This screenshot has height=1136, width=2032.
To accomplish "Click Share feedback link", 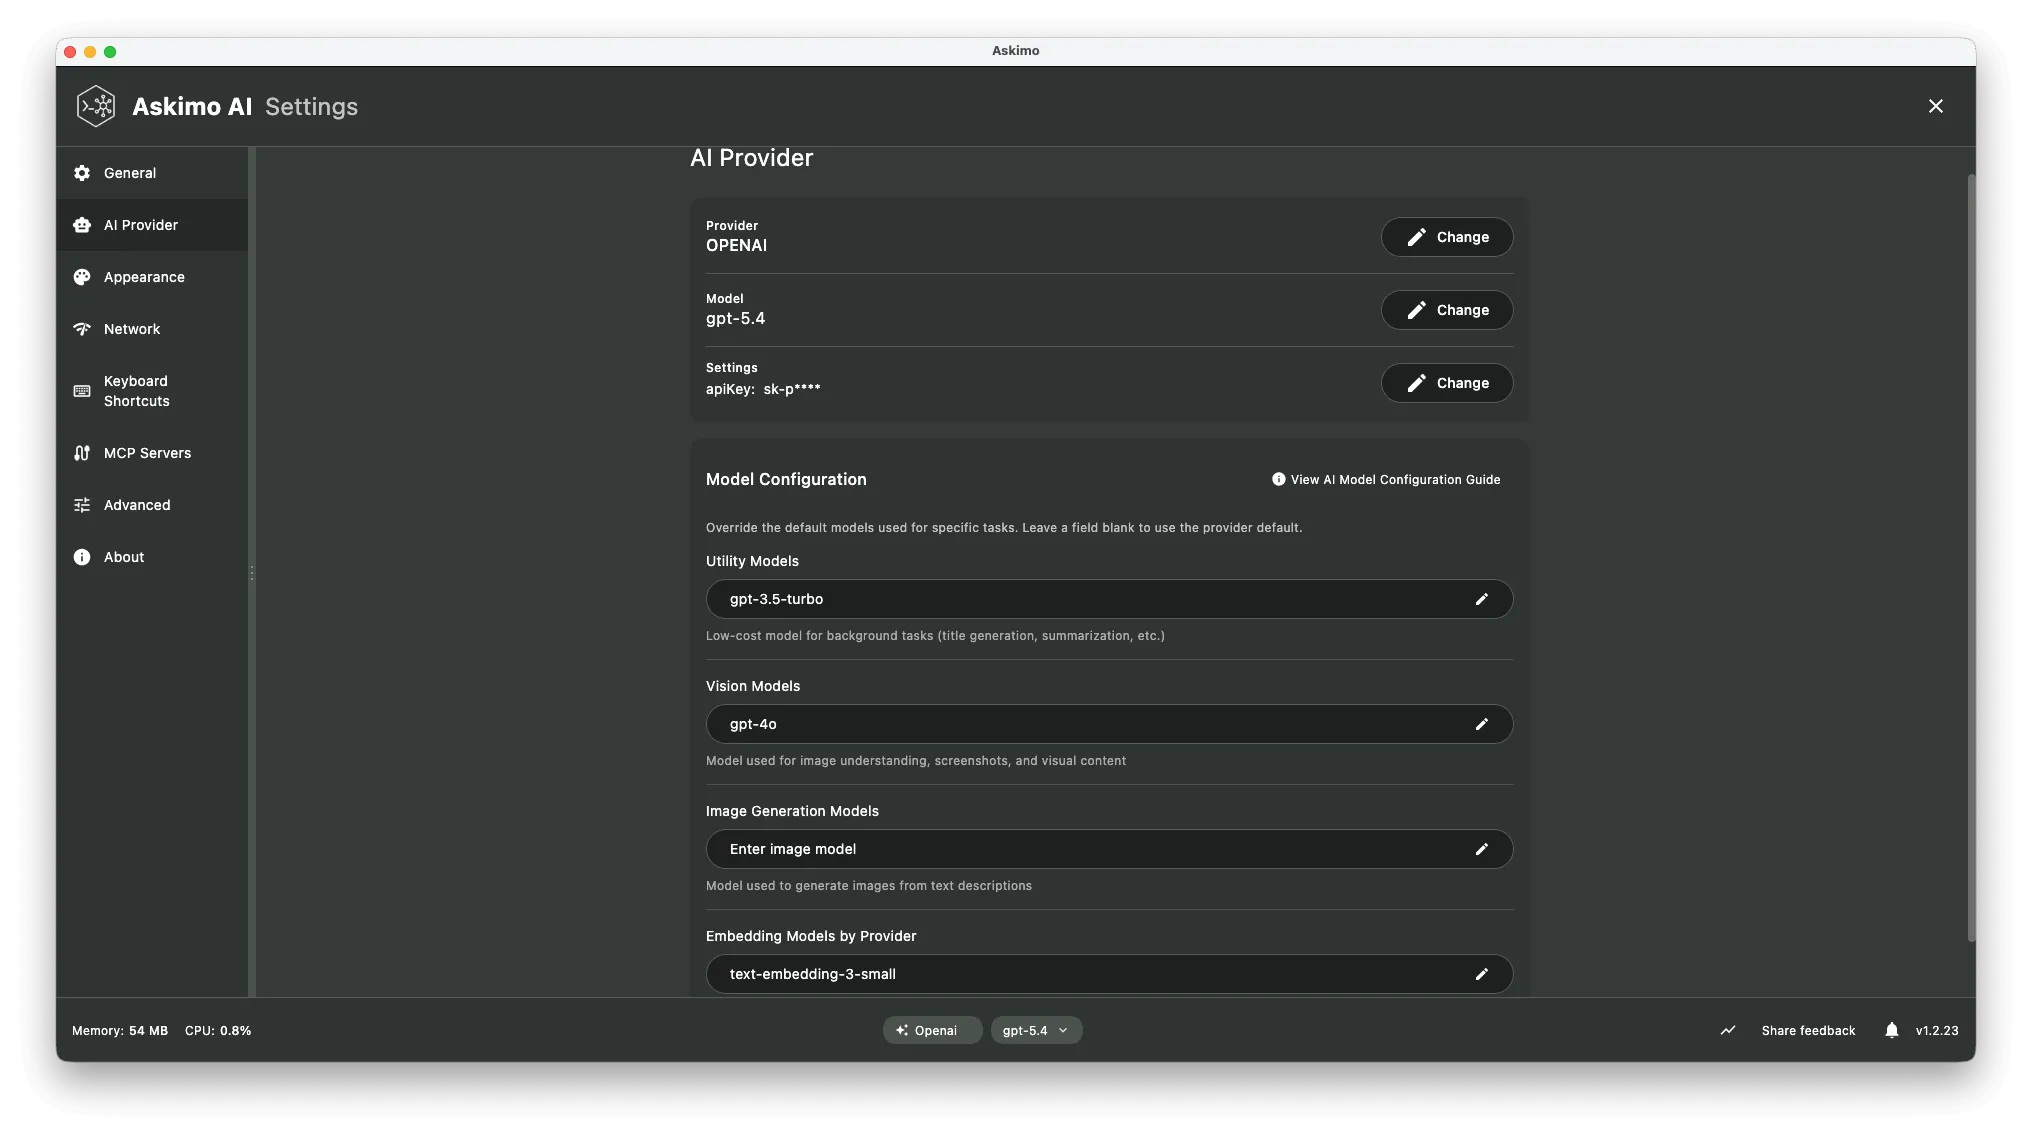I will 1808,1031.
